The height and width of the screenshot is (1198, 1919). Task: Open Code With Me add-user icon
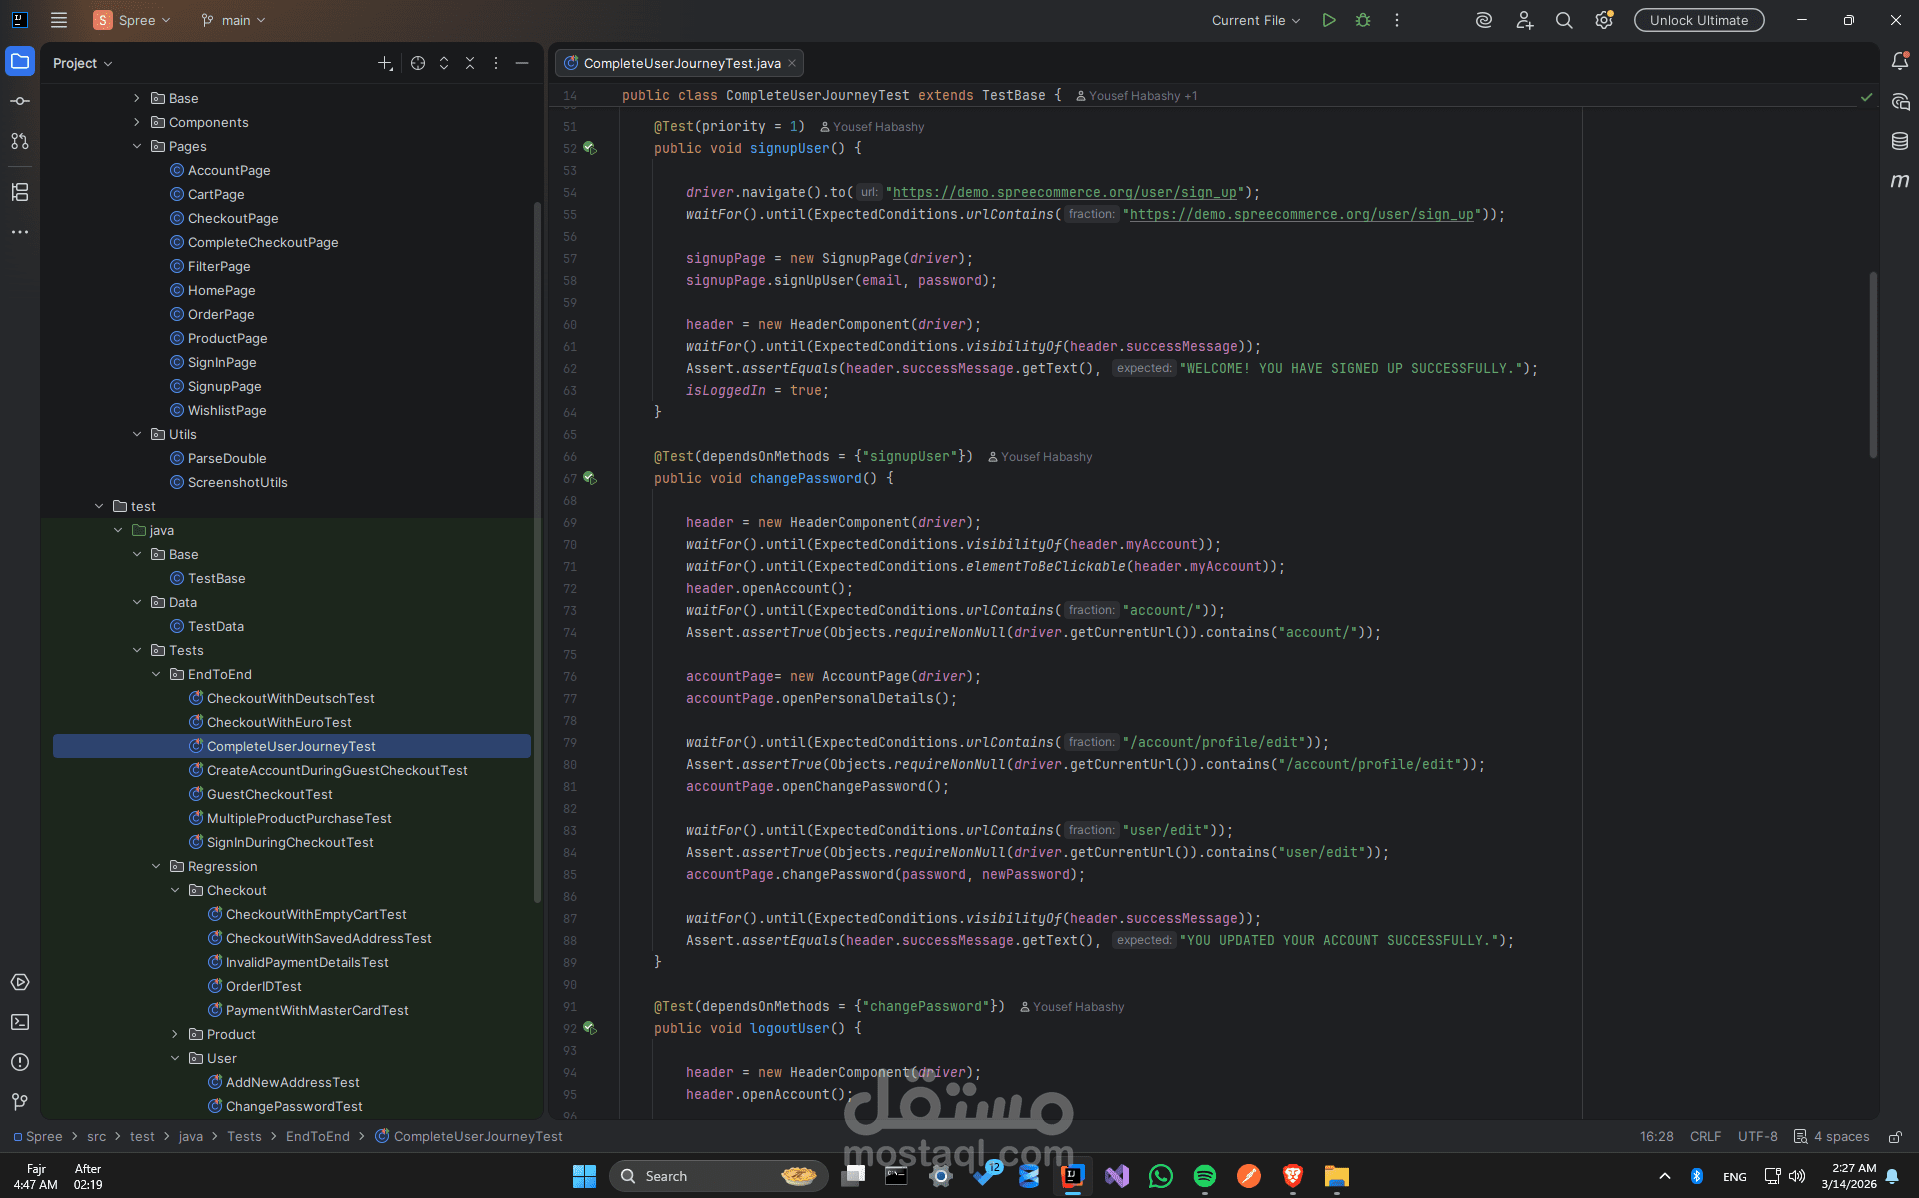click(1524, 20)
